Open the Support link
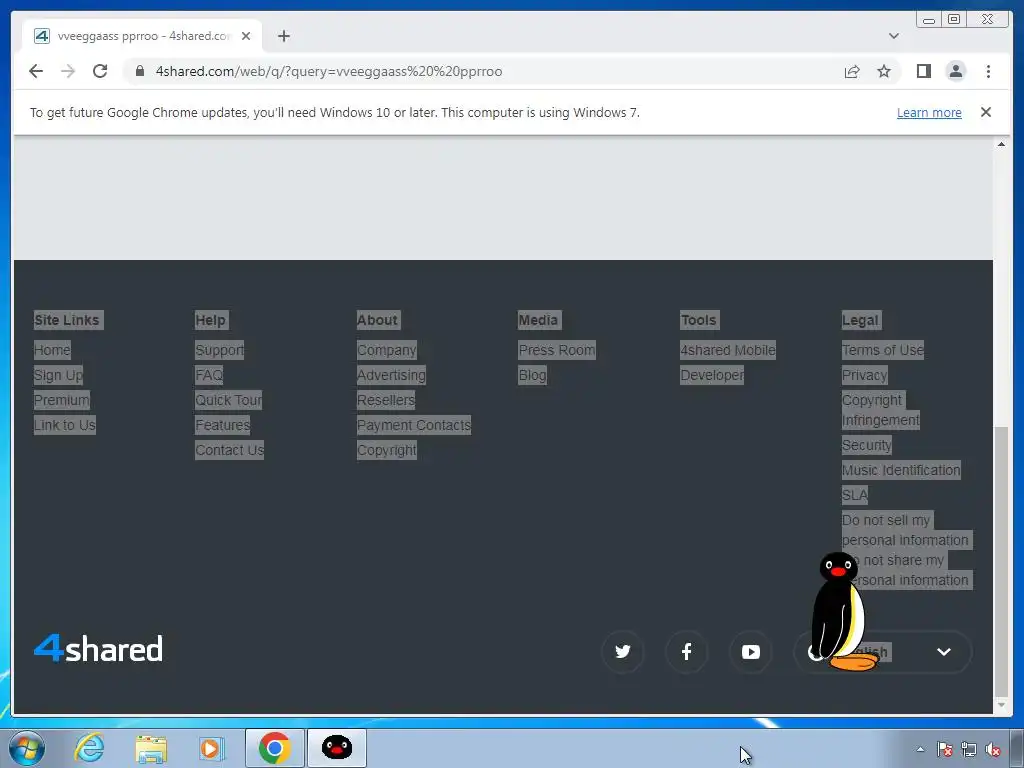This screenshot has height=768, width=1024. (x=219, y=350)
